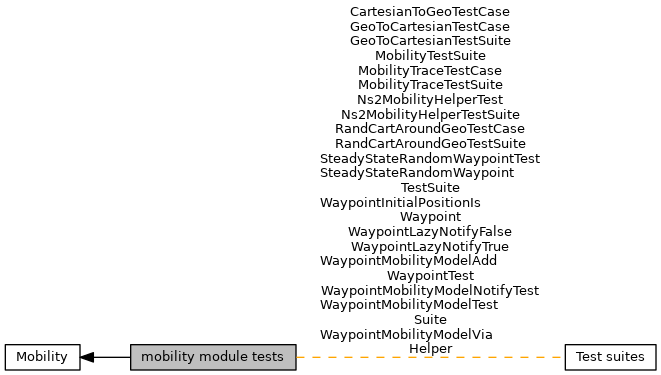The height and width of the screenshot is (375, 661).
Task: Select RandCartAroundGeoTestCase label
Action: tap(430, 129)
